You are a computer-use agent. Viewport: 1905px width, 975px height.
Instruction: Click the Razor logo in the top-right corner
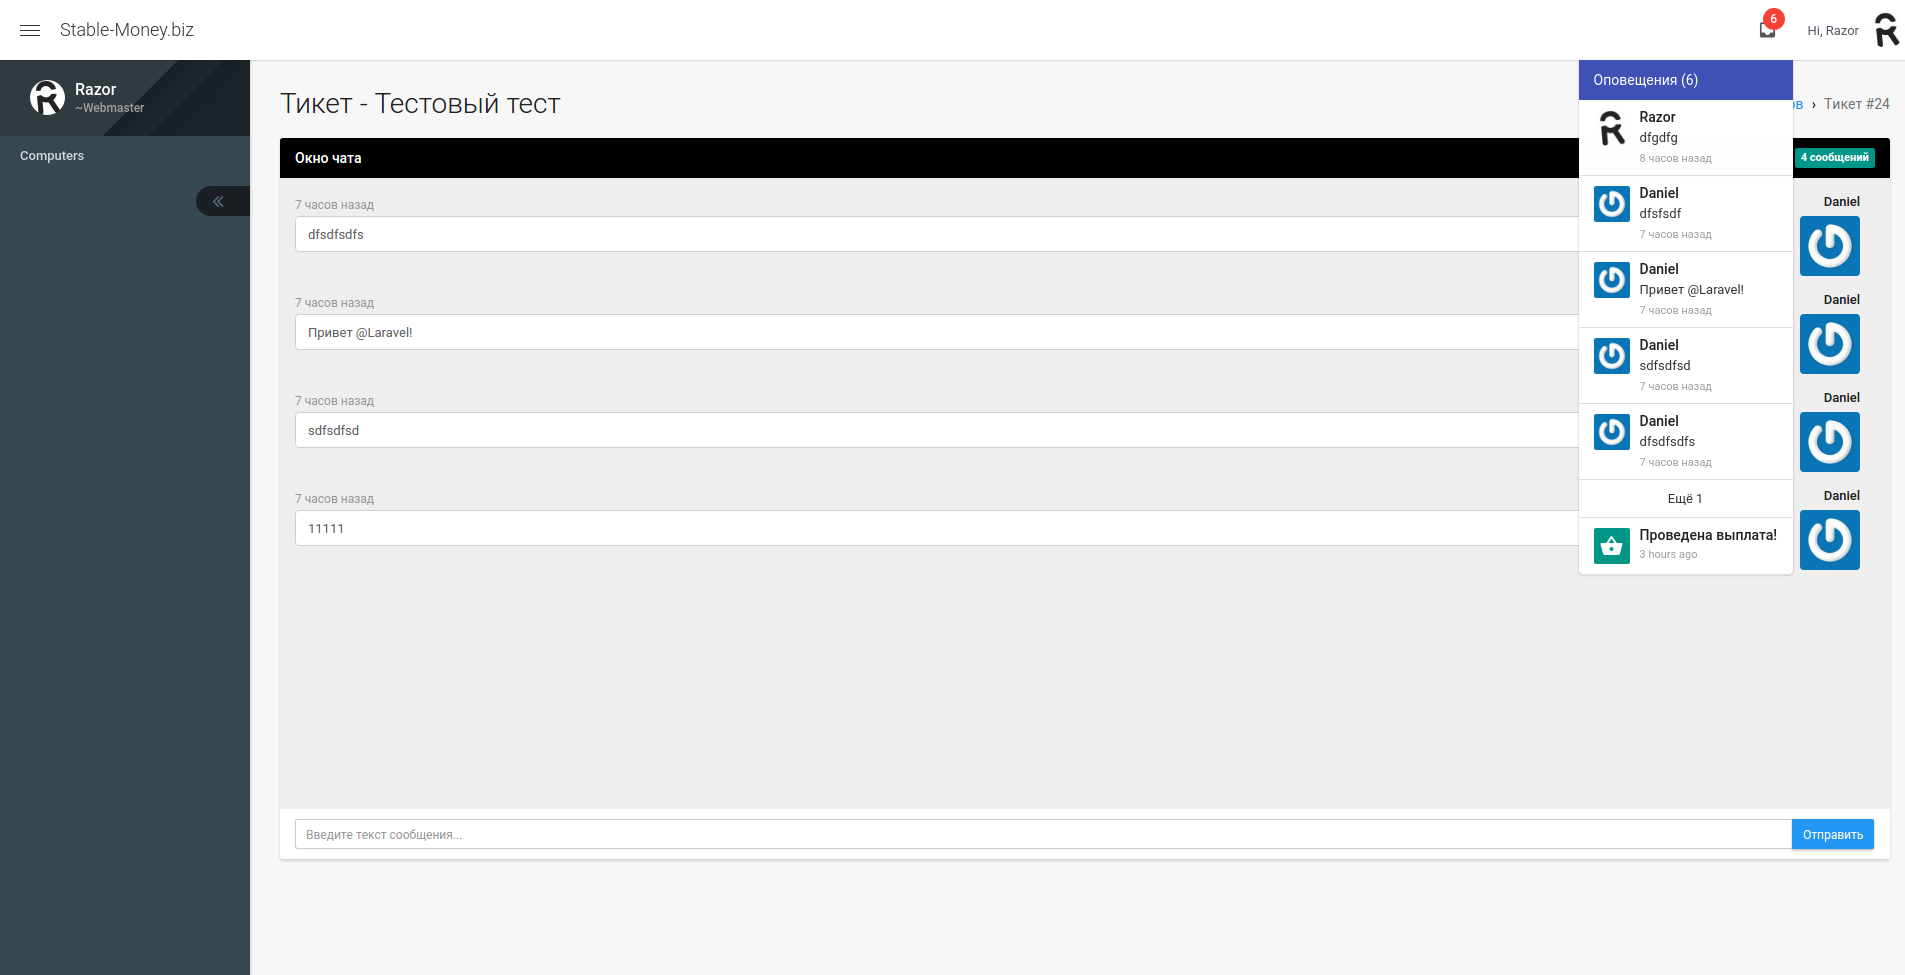tap(1886, 30)
